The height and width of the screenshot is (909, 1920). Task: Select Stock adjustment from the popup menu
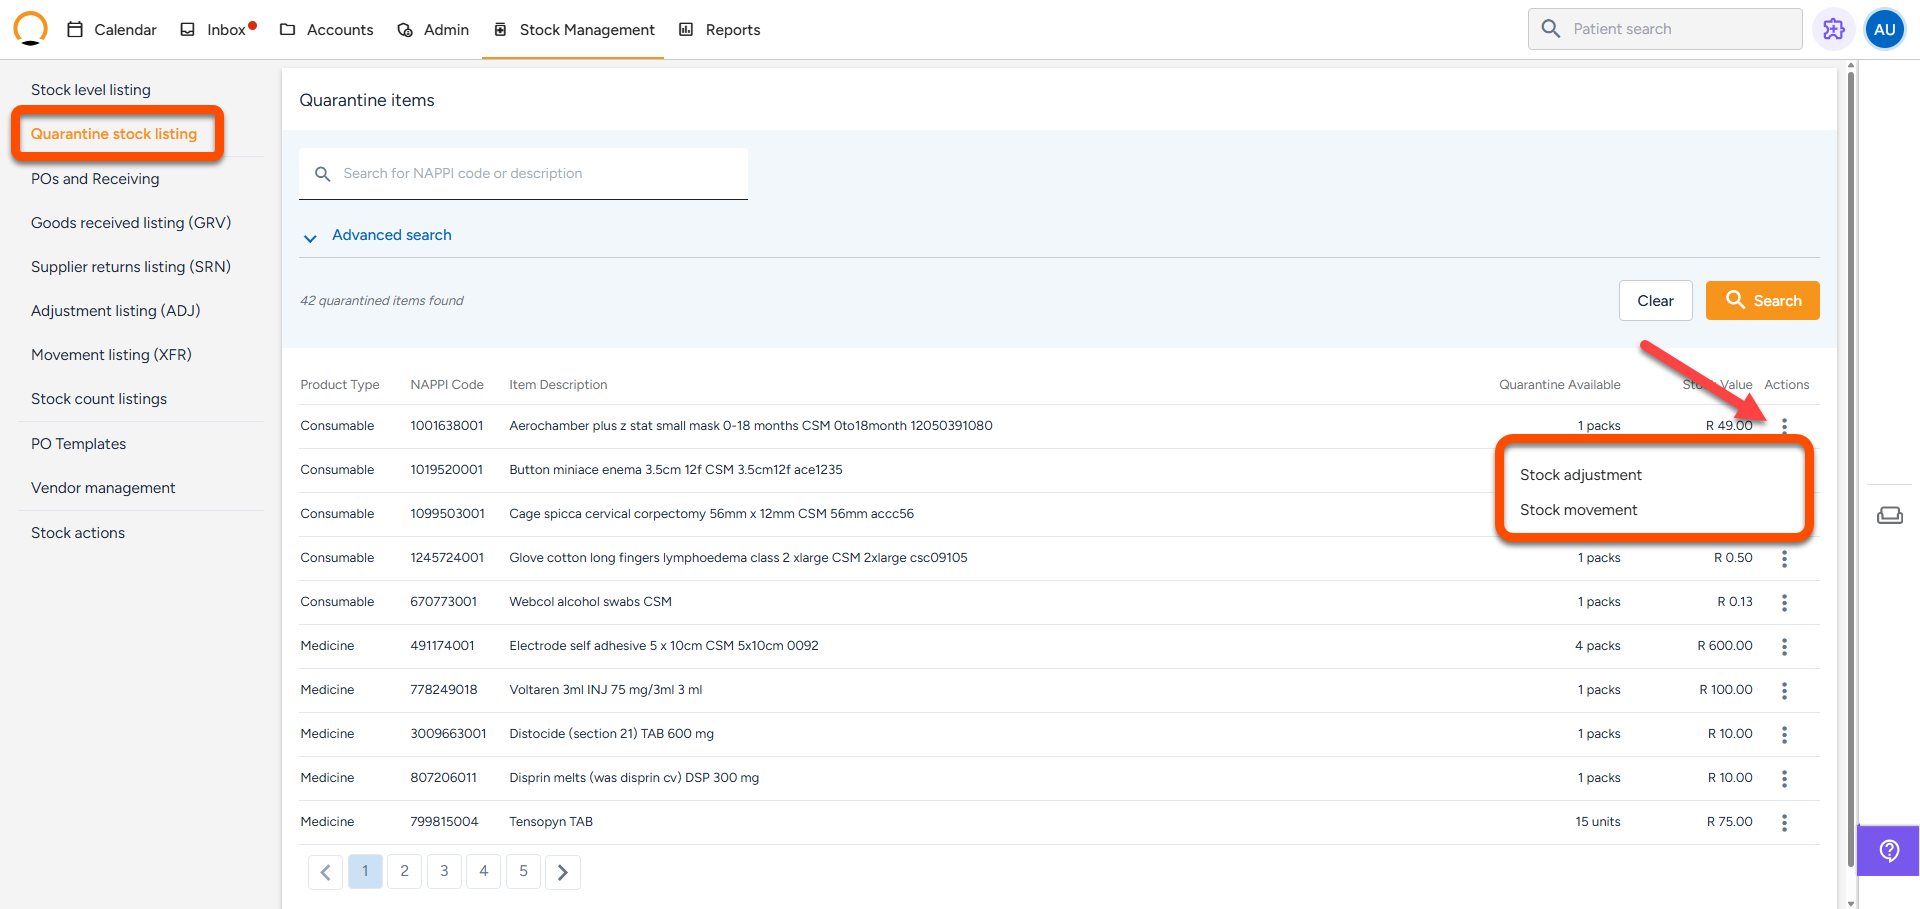coord(1580,475)
